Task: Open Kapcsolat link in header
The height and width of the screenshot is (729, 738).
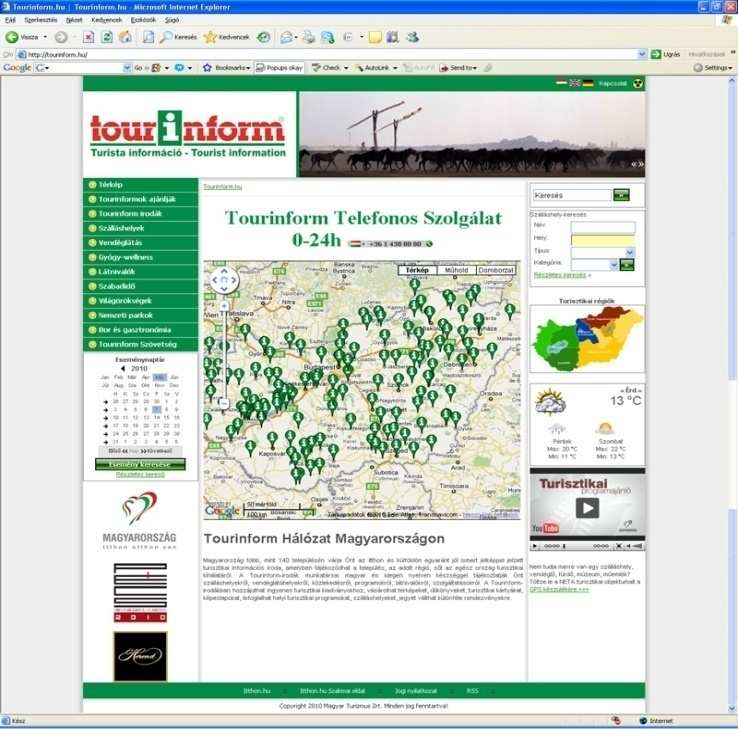Action: click(x=612, y=83)
